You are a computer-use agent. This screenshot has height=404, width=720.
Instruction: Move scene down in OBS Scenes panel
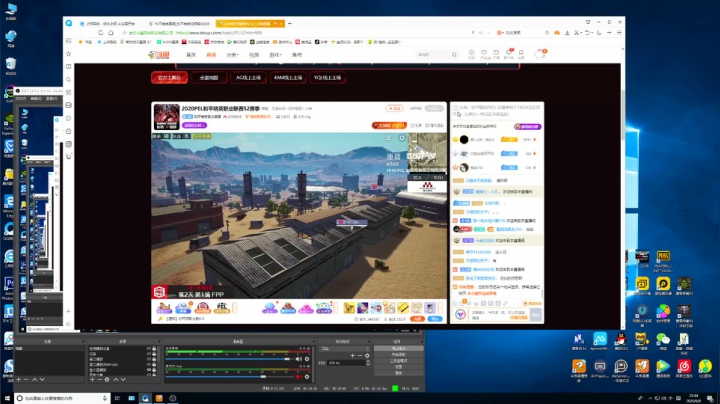(x=42, y=379)
